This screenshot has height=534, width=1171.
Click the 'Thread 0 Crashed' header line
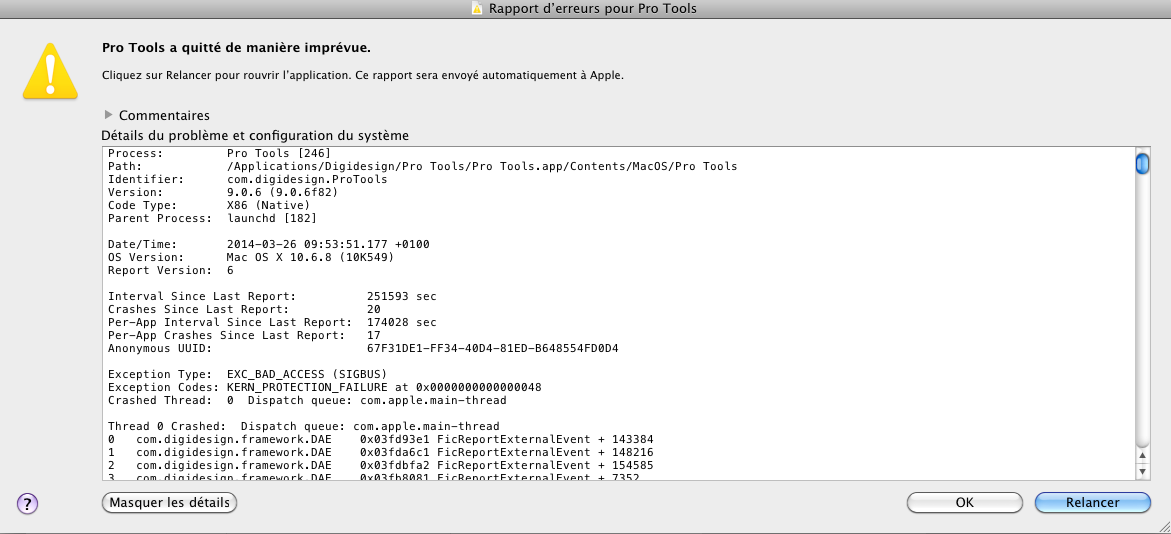coord(304,426)
